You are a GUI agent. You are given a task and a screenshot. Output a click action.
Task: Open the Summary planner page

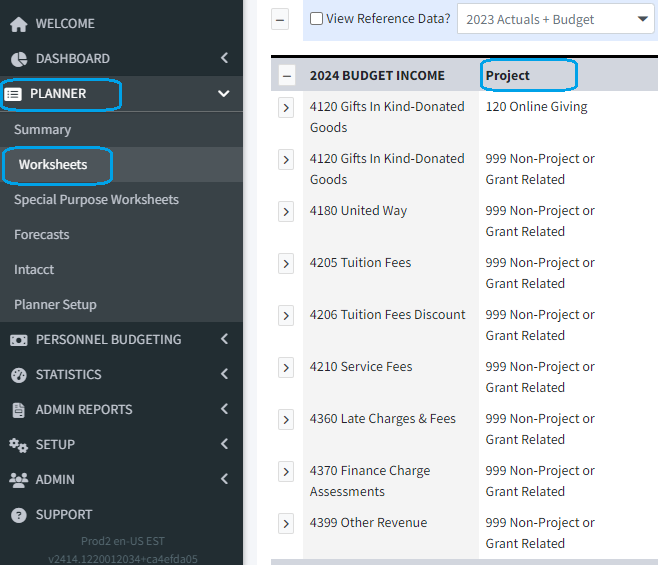42,130
